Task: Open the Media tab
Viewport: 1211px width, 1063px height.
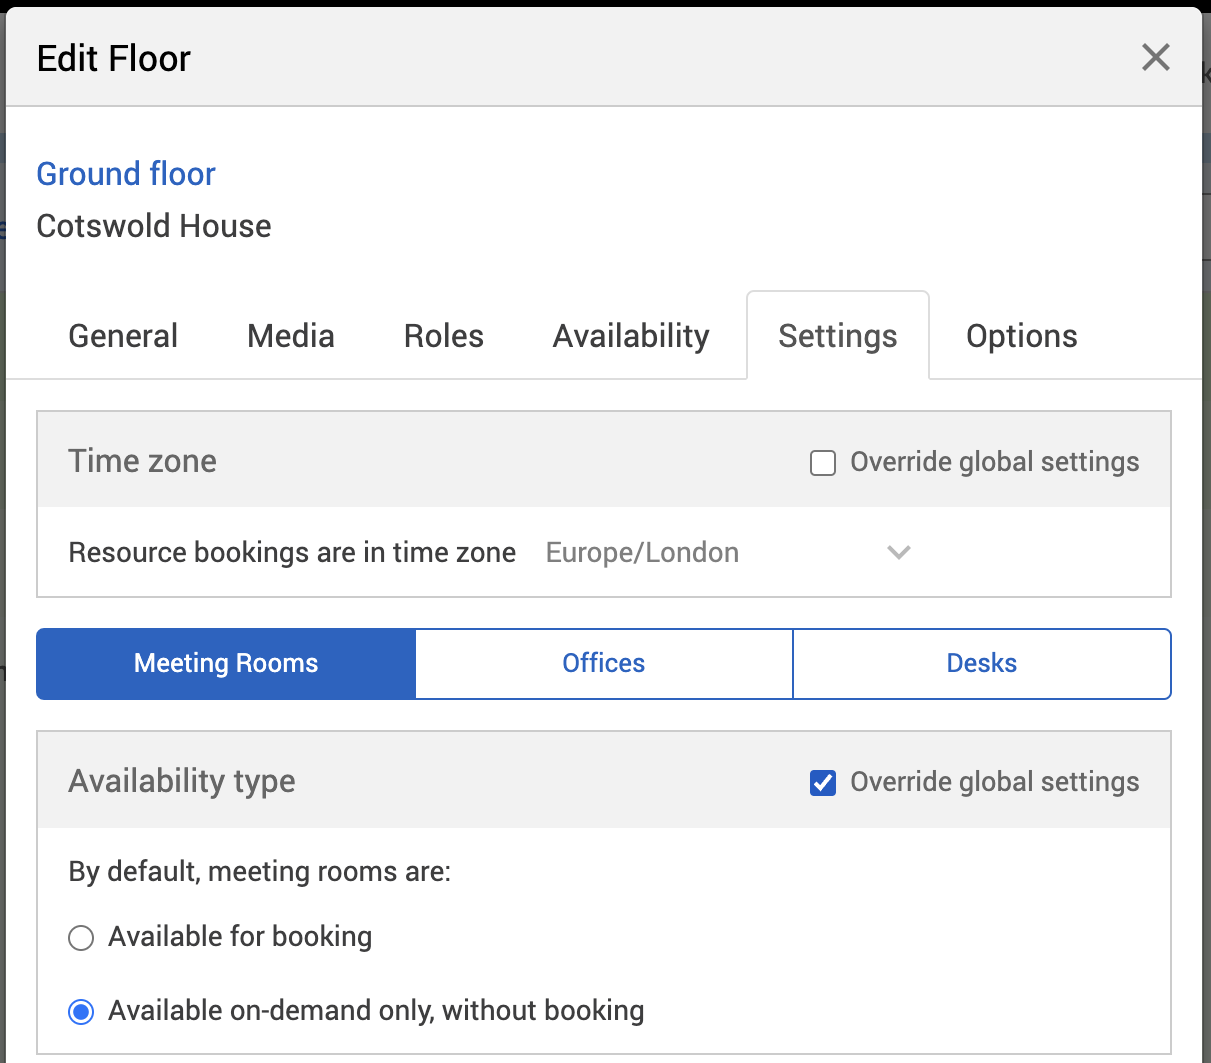Action: pos(290,336)
